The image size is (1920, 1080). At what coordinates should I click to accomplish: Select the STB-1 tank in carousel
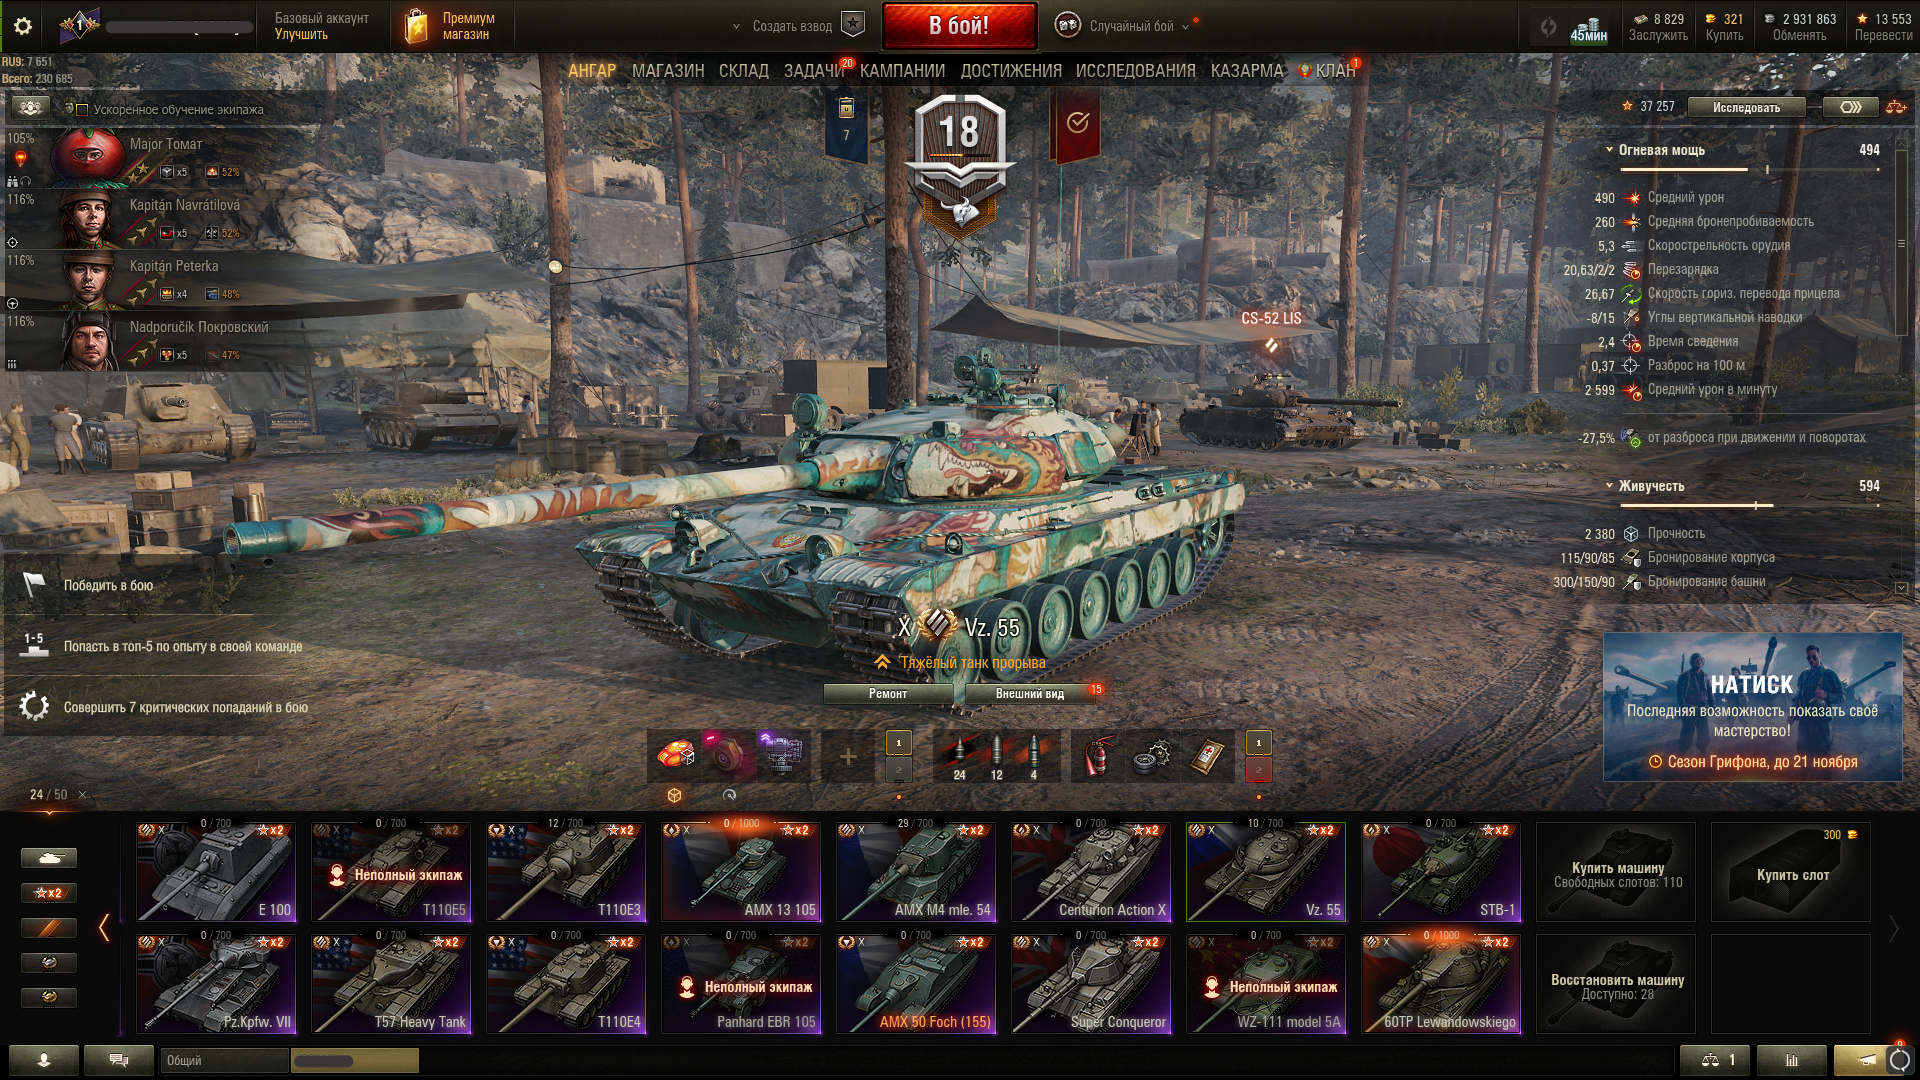1441,872
